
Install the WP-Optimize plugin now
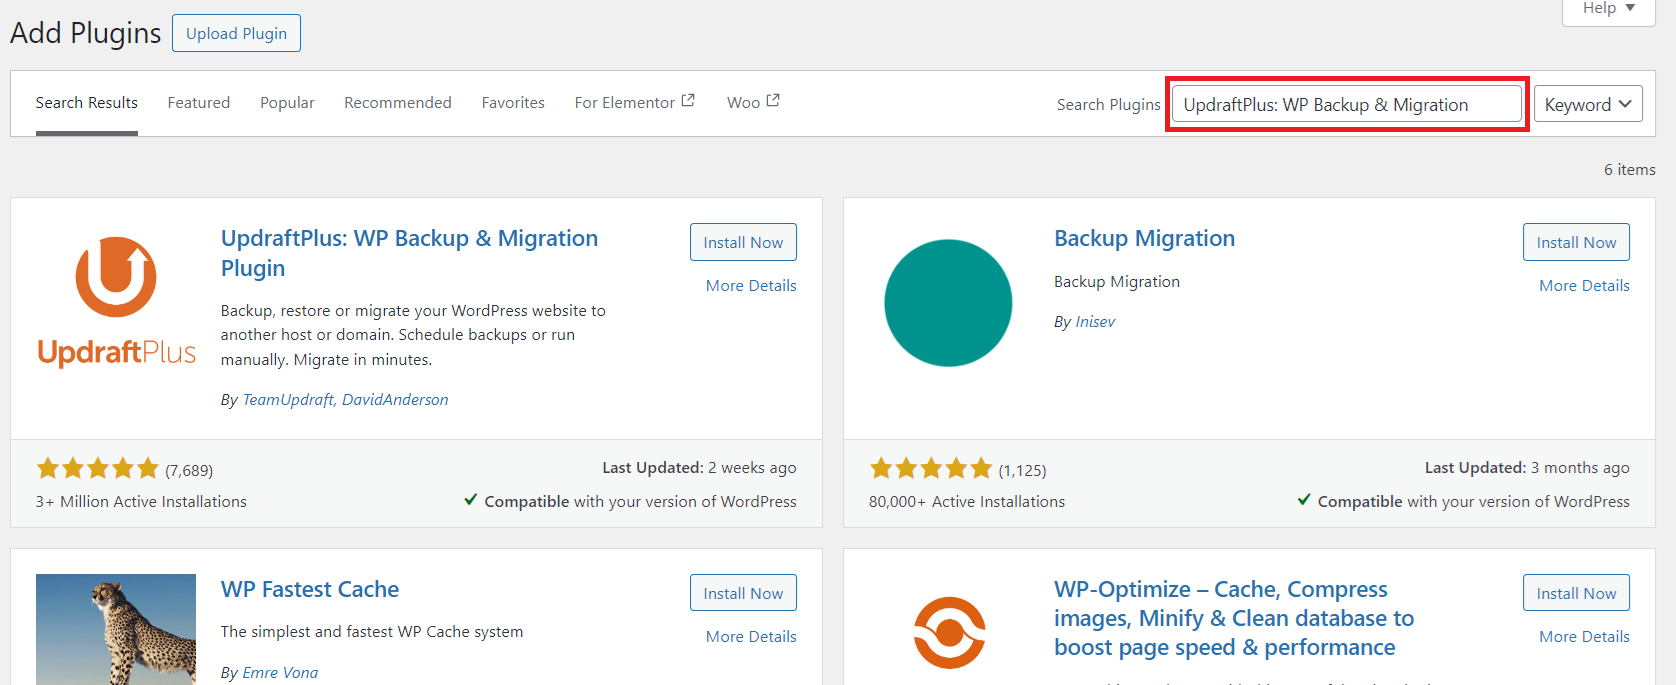click(1576, 593)
